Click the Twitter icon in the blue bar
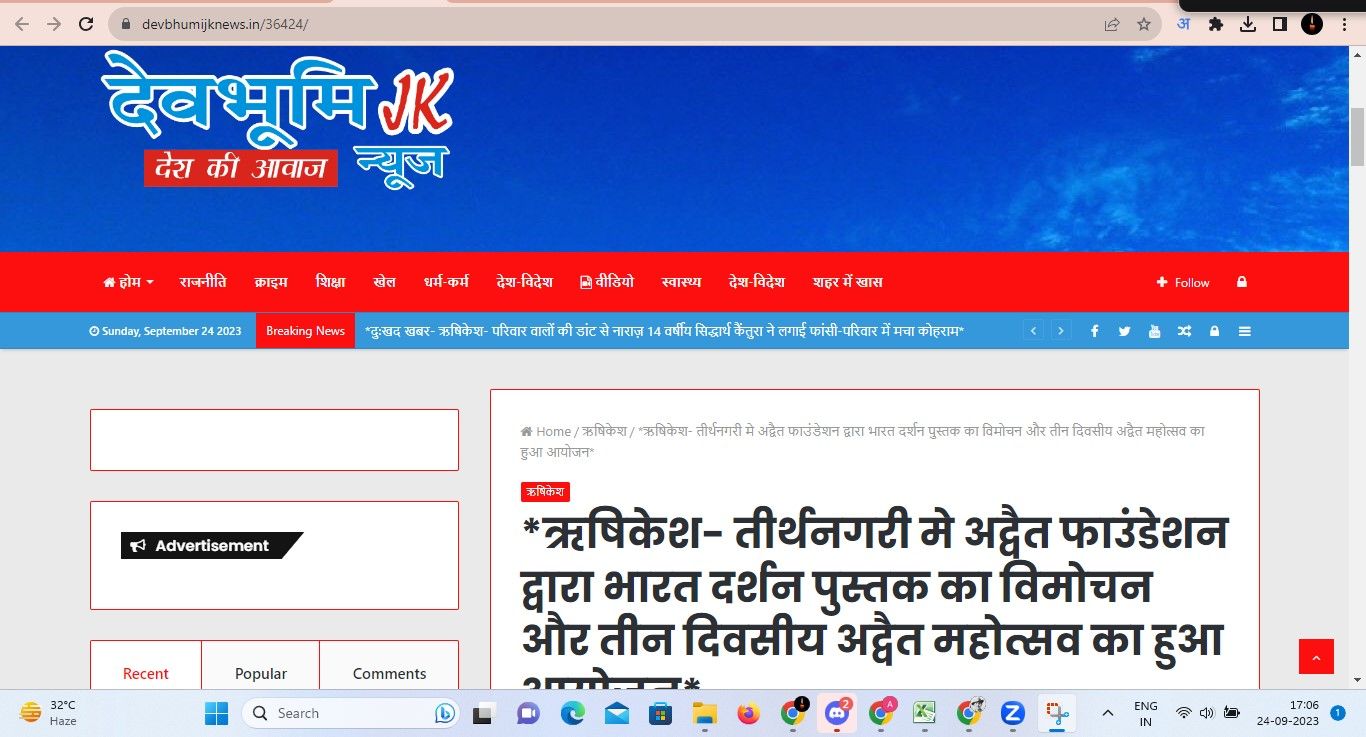 click(x=1124, y=331)
